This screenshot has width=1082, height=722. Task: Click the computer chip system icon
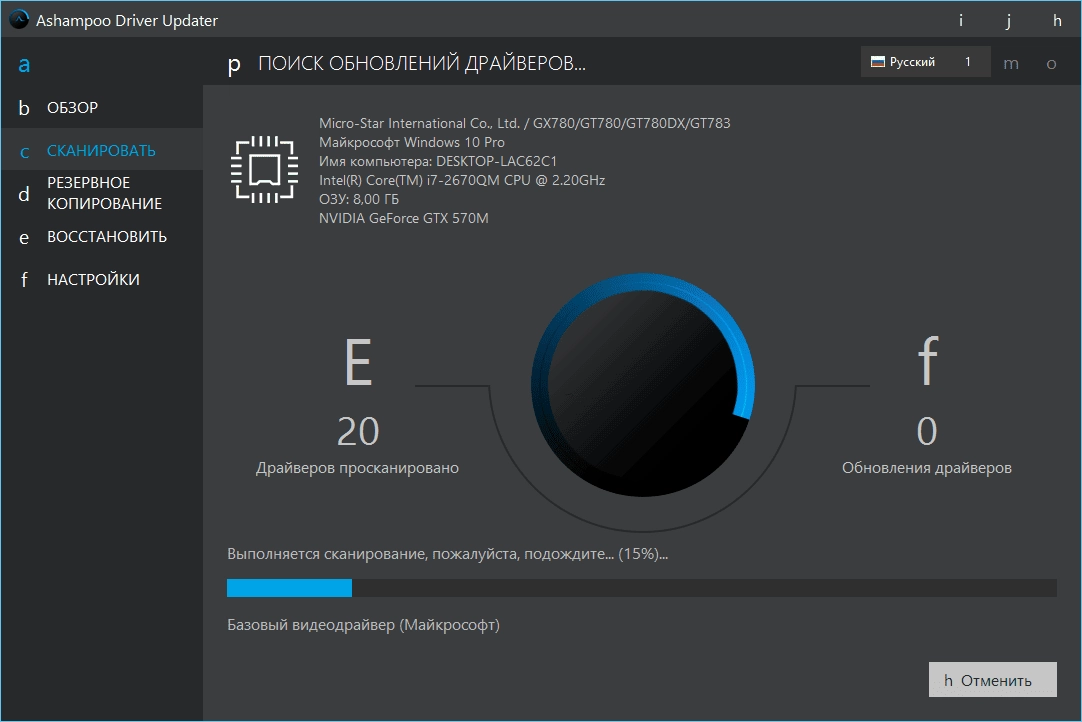click(264, 170)
